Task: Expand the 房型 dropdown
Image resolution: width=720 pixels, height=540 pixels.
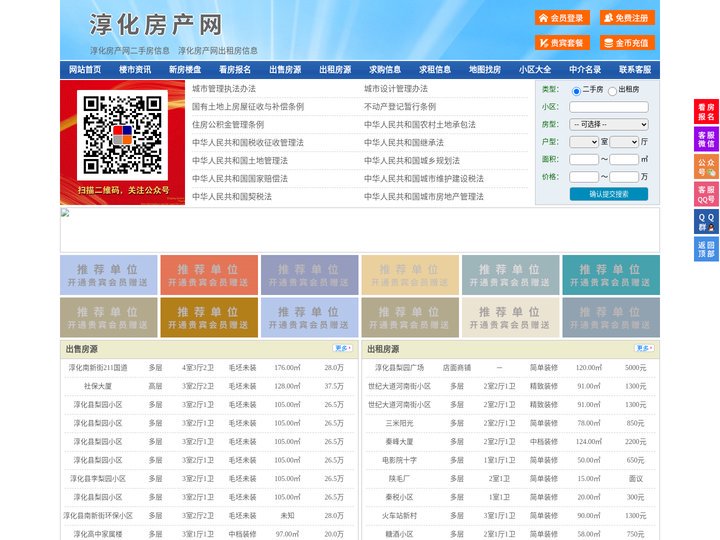Action: point(609,124)
